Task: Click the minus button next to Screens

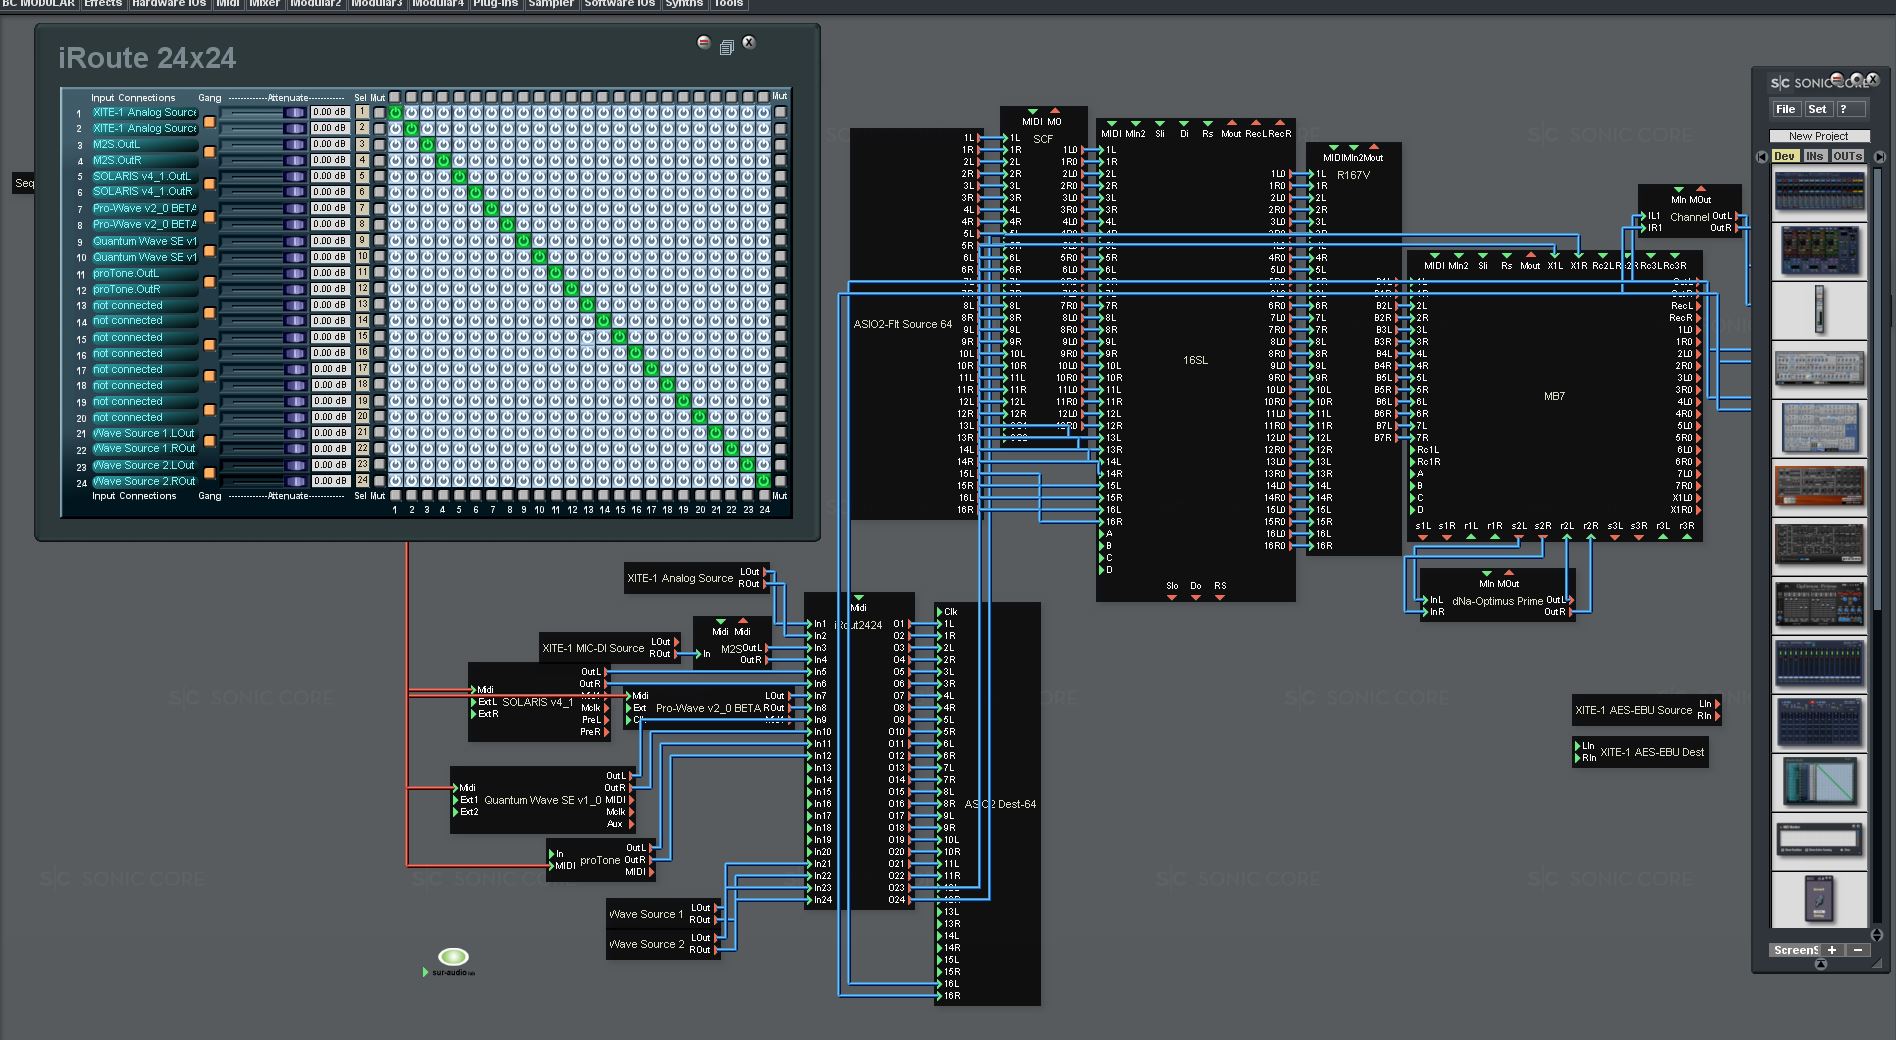Action: point(1858,950)
